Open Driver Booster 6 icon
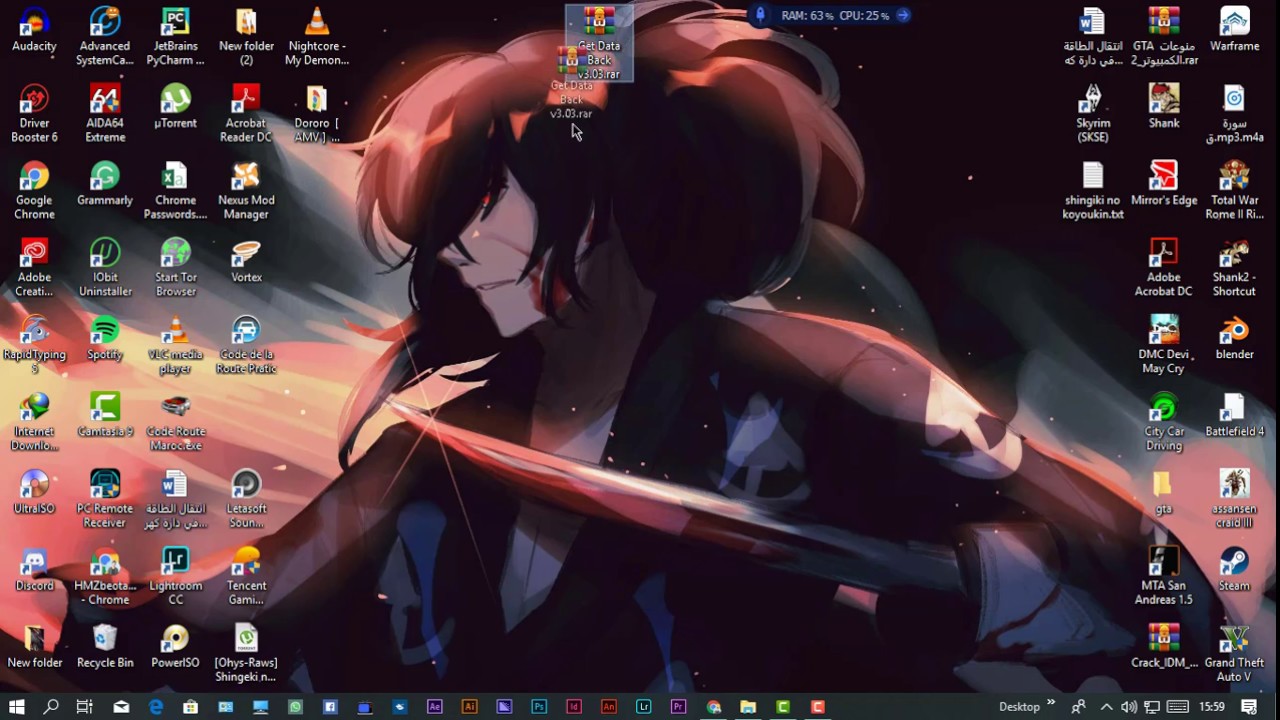Viewport: 1280px width, 720px height. point(34,114)
